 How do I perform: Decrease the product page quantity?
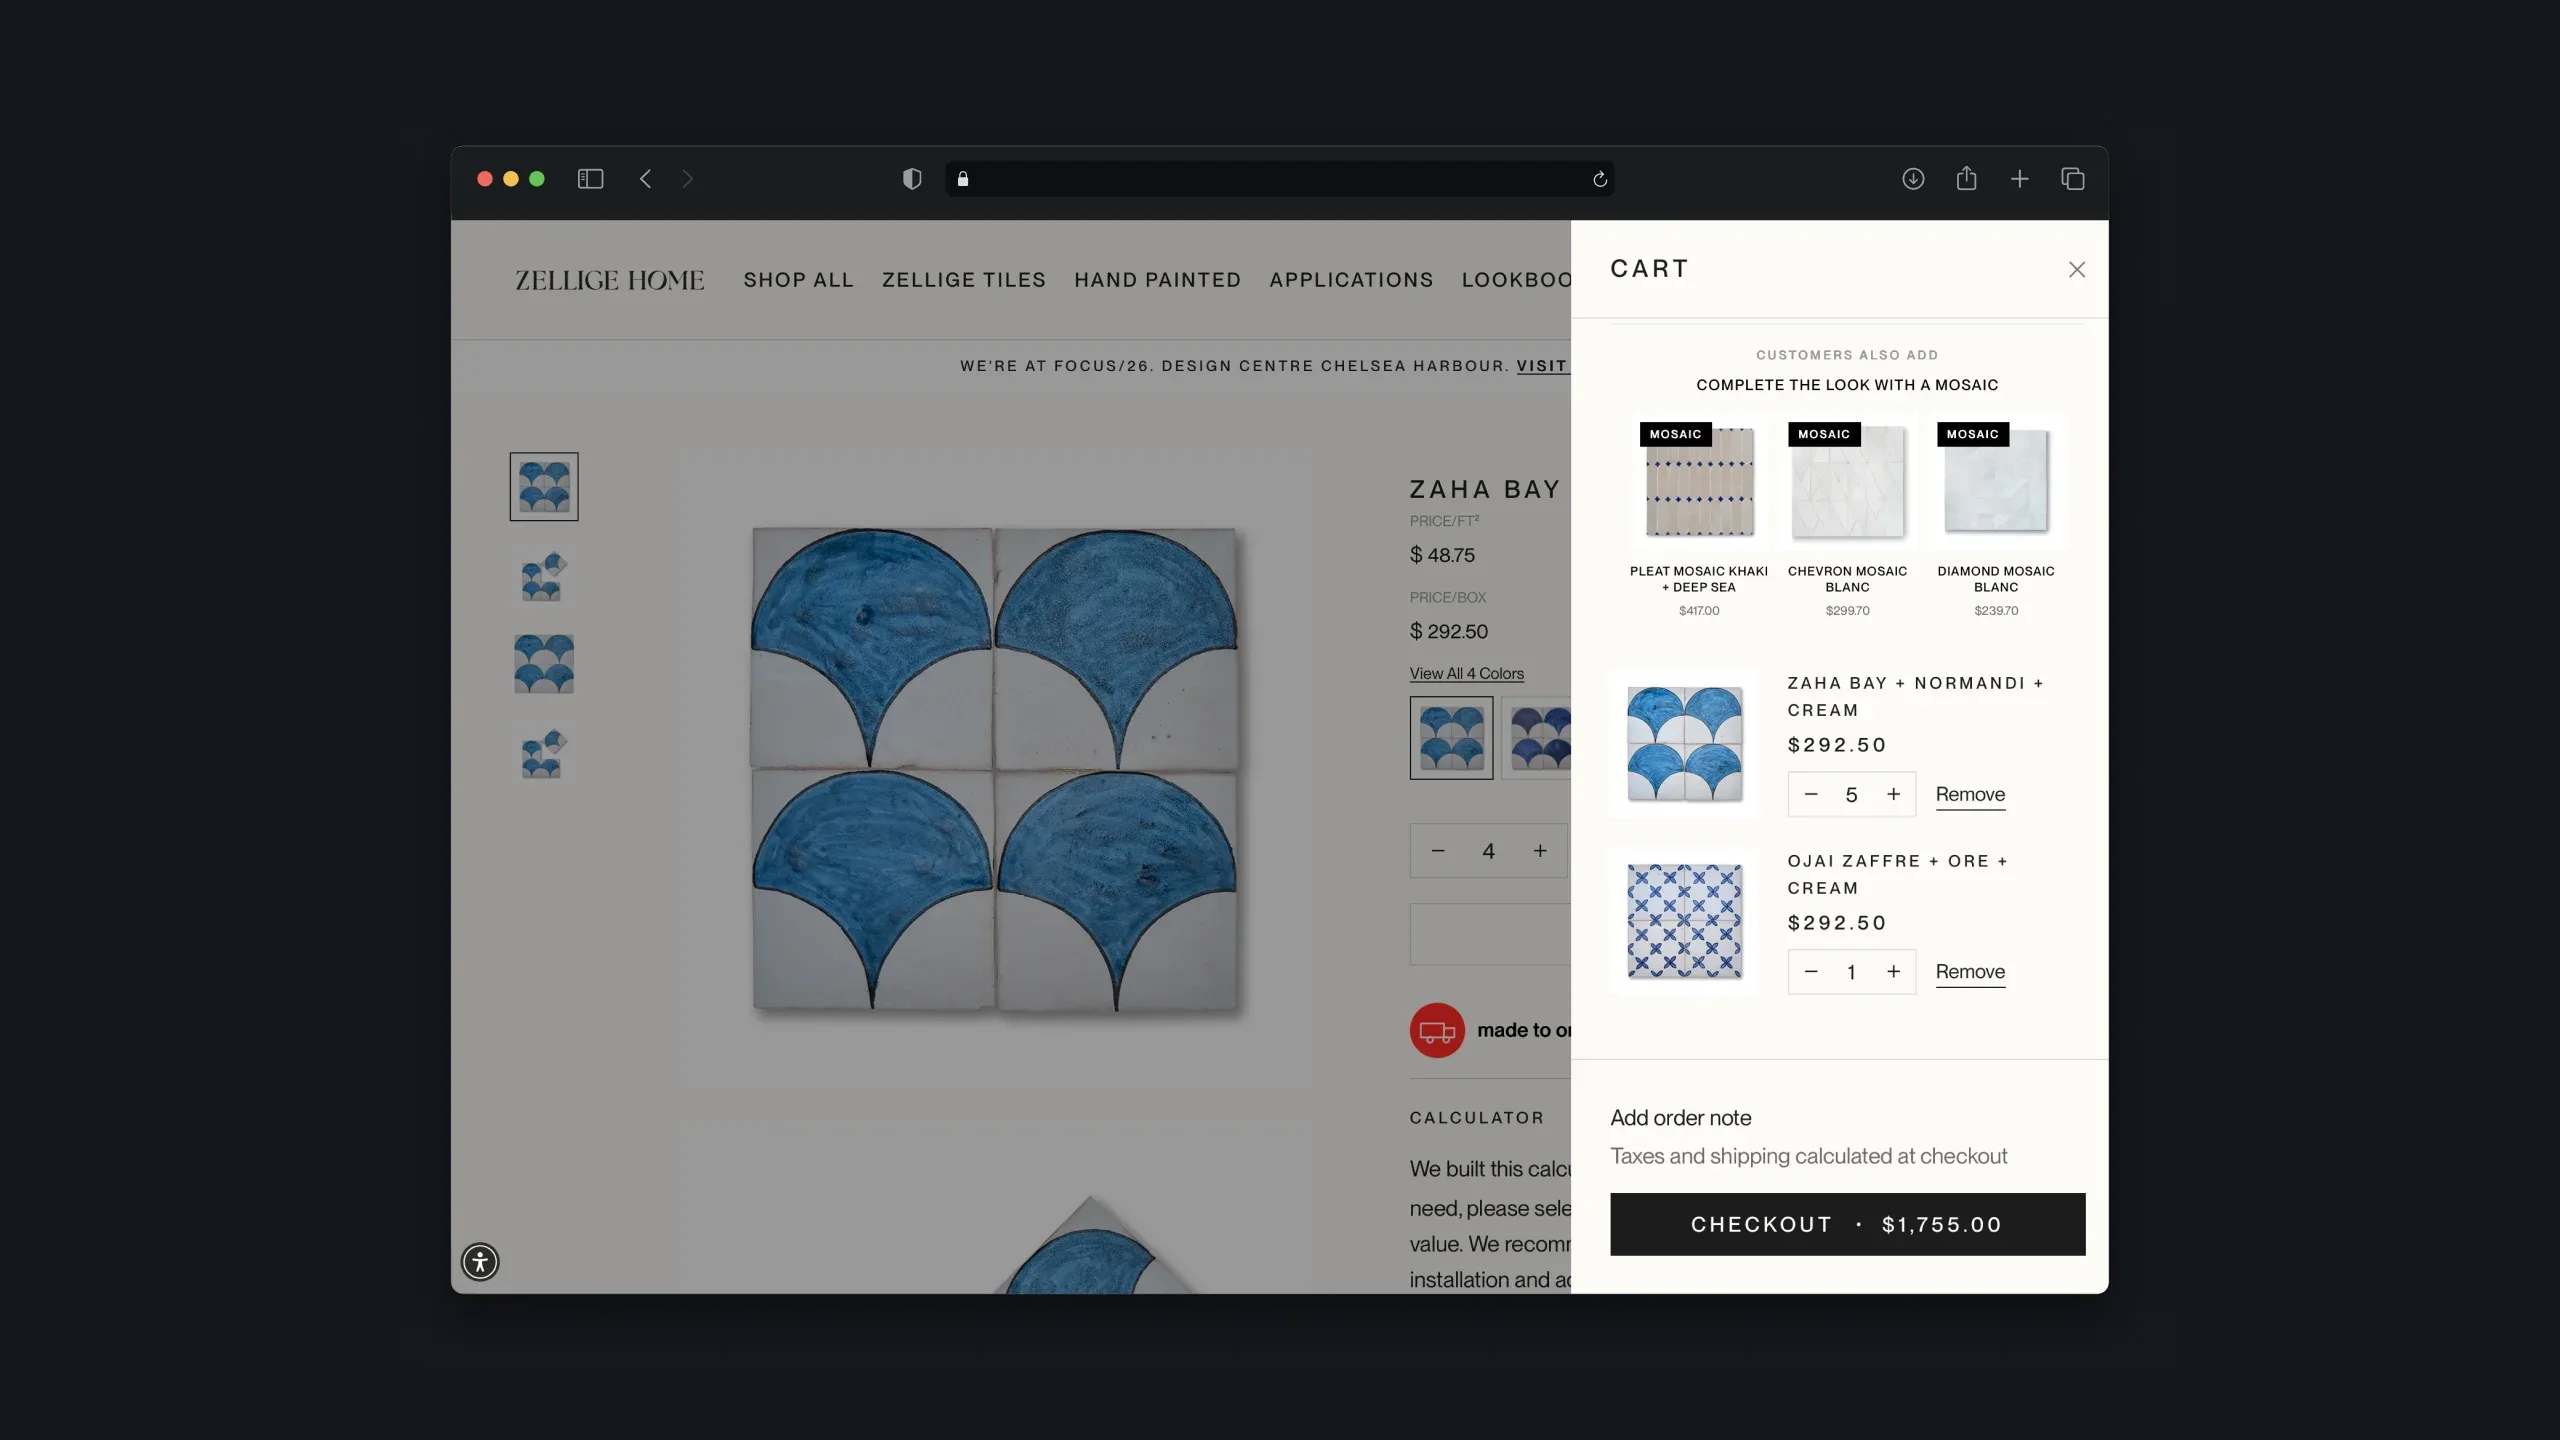coord(1438,851)
